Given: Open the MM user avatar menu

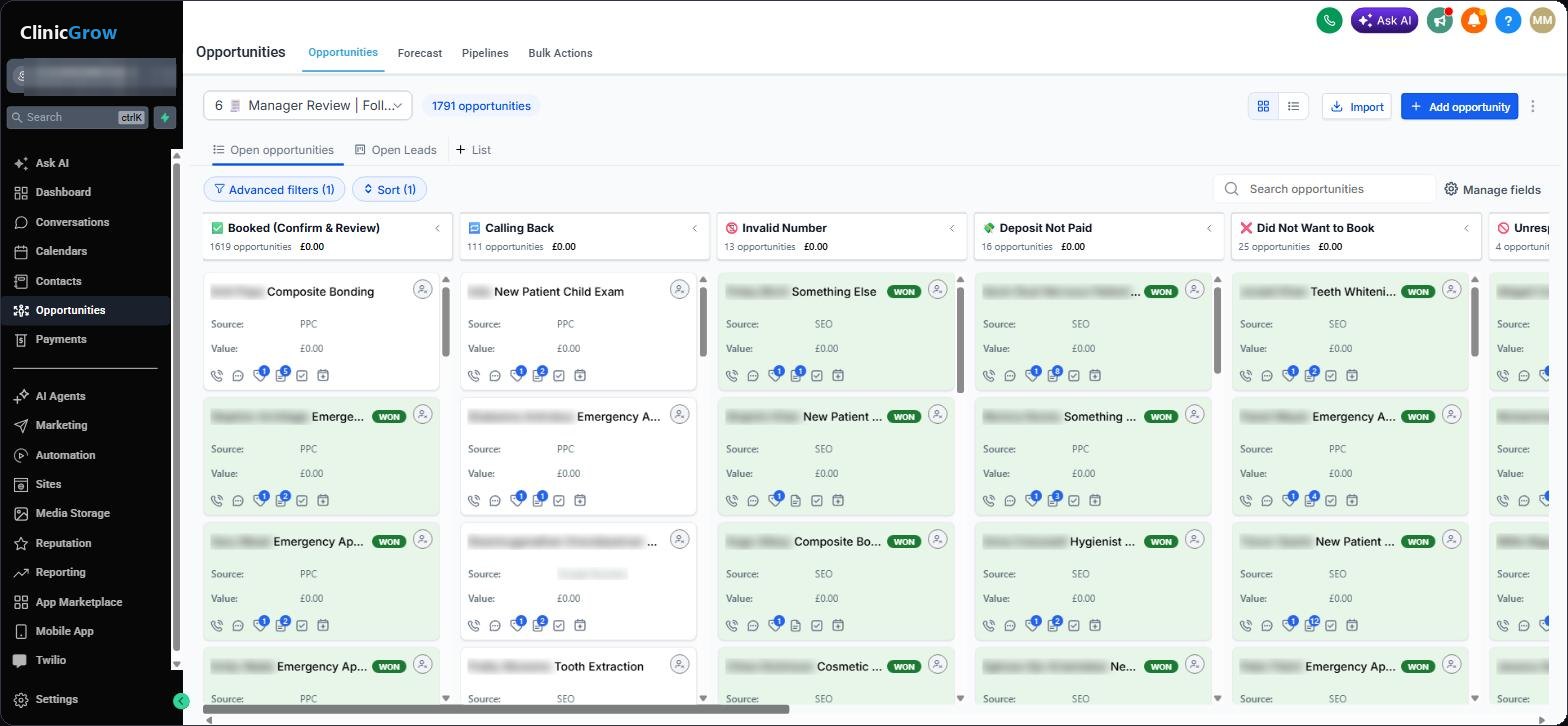Looking at the screenshot, I should [1542, 20].
